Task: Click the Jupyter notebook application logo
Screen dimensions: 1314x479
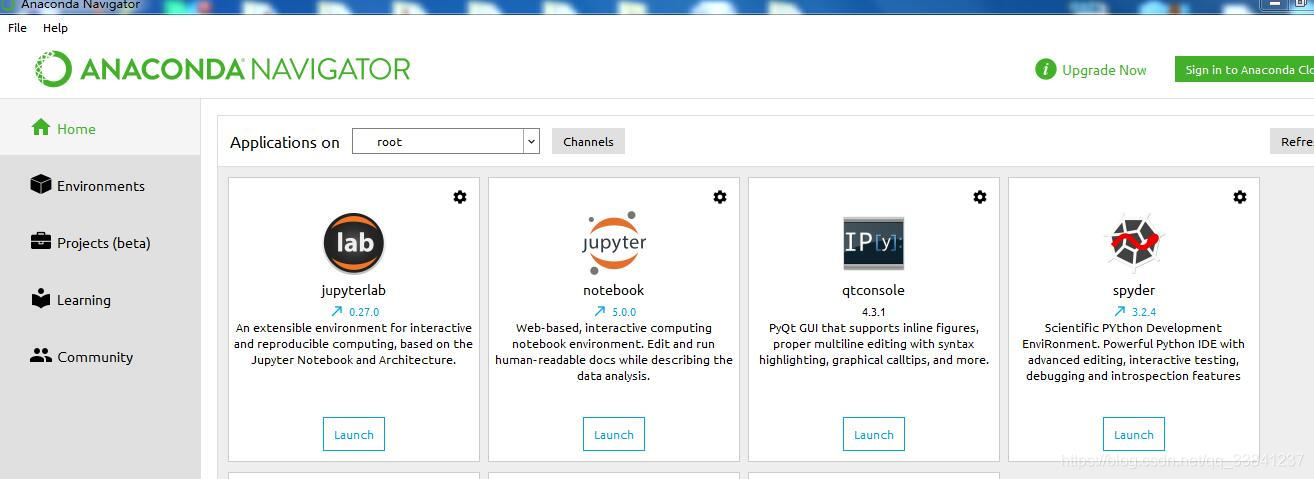Action: [614, 242]
